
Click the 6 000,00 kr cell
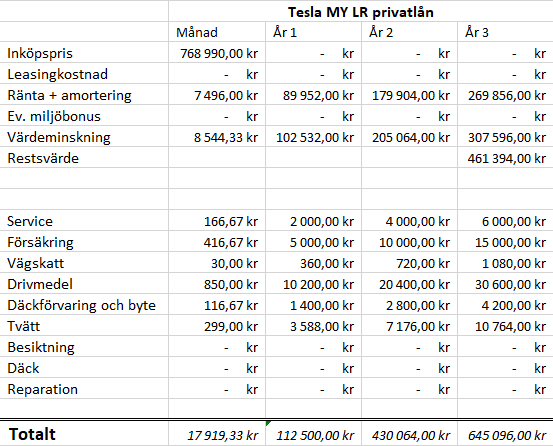pyautogui.click(x=505, y=221)
